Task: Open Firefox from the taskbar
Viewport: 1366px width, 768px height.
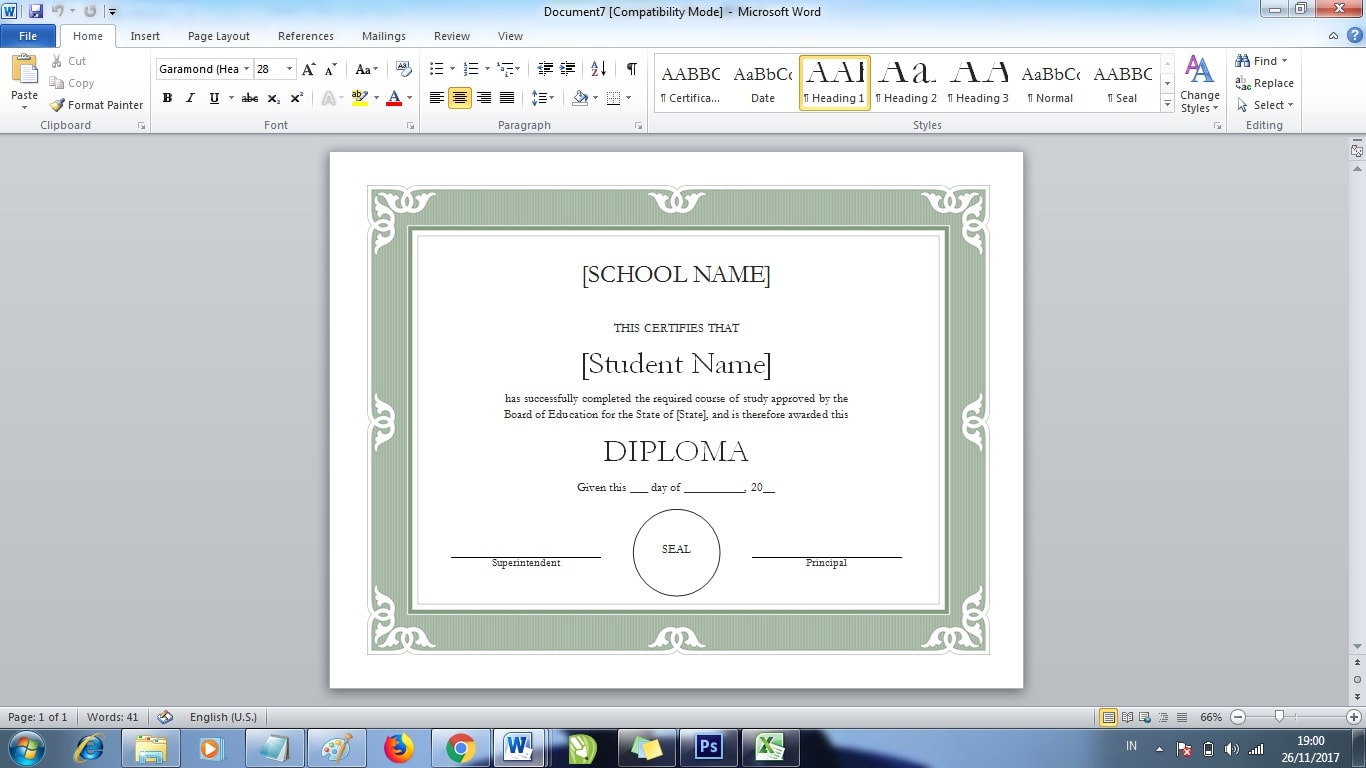Action: tap(399, 748)
